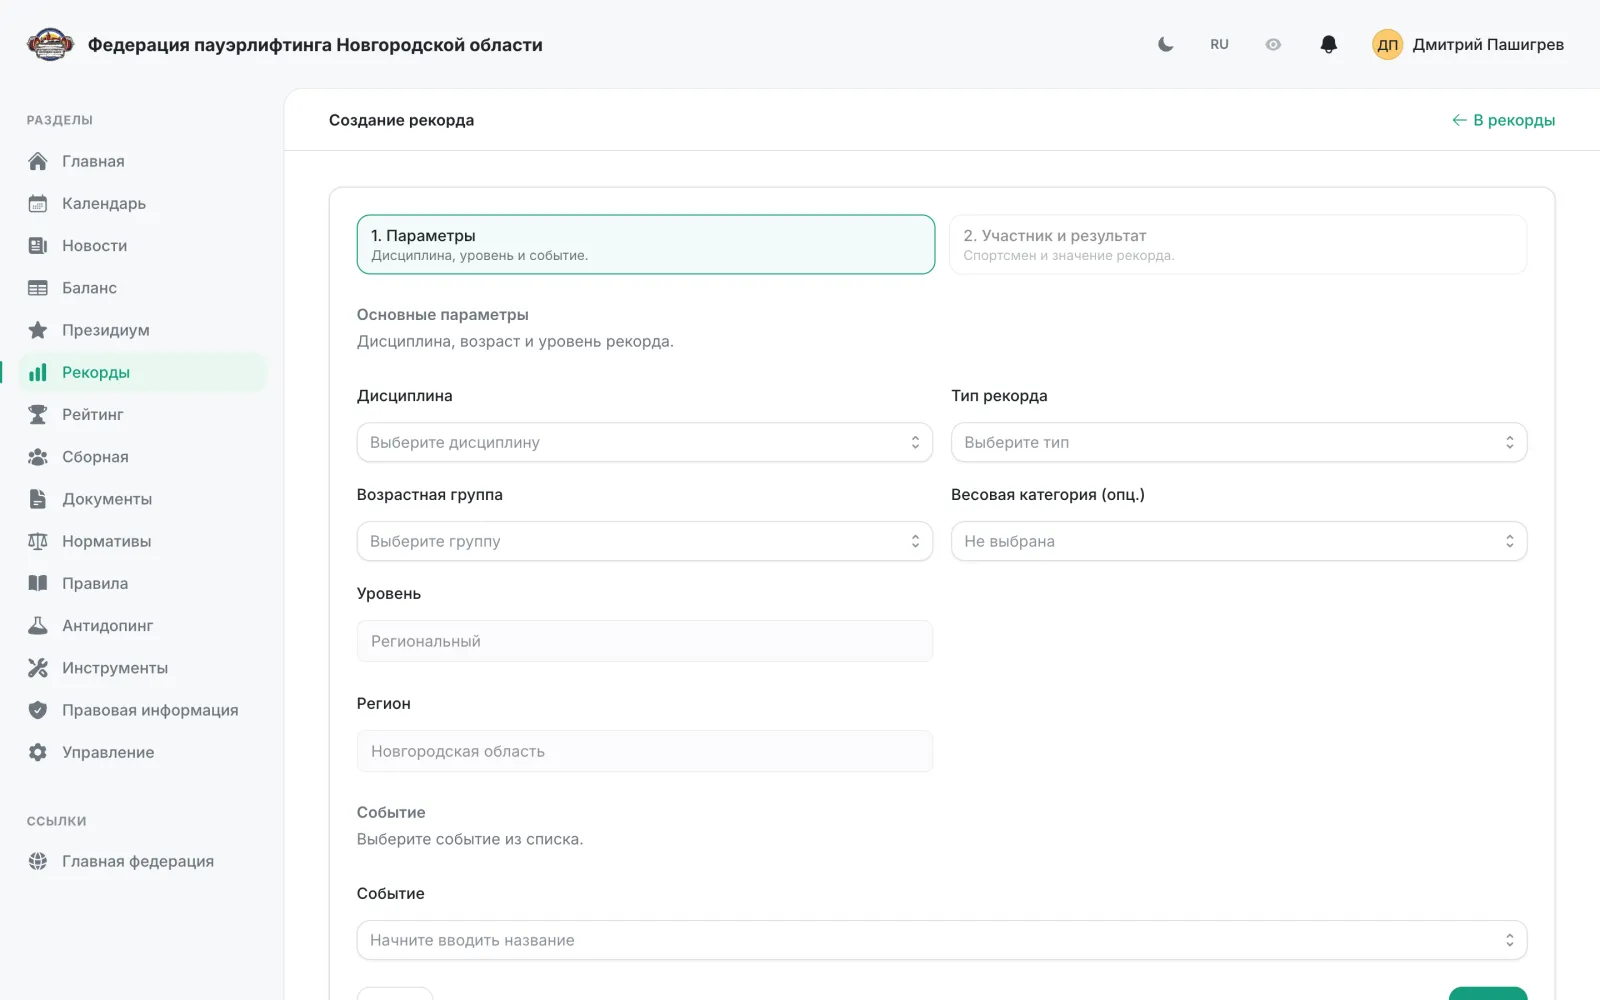Click the federation logo in header
Viewport: 1600px width, 1000px height.
[50, 44]
